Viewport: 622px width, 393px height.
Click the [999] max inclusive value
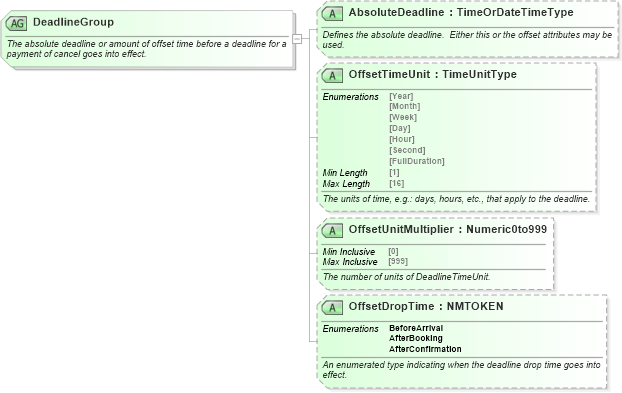398,261
